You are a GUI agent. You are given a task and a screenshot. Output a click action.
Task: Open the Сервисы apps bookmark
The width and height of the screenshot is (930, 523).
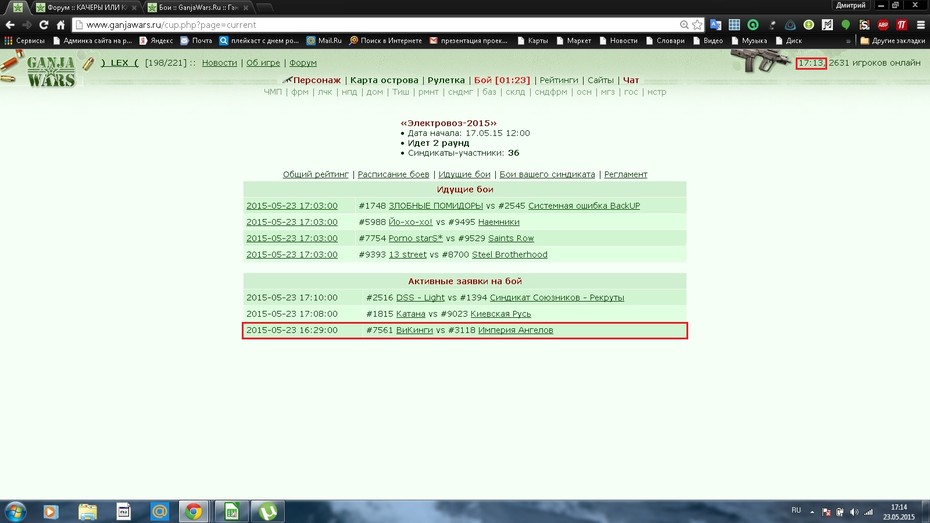click(24, 41)
